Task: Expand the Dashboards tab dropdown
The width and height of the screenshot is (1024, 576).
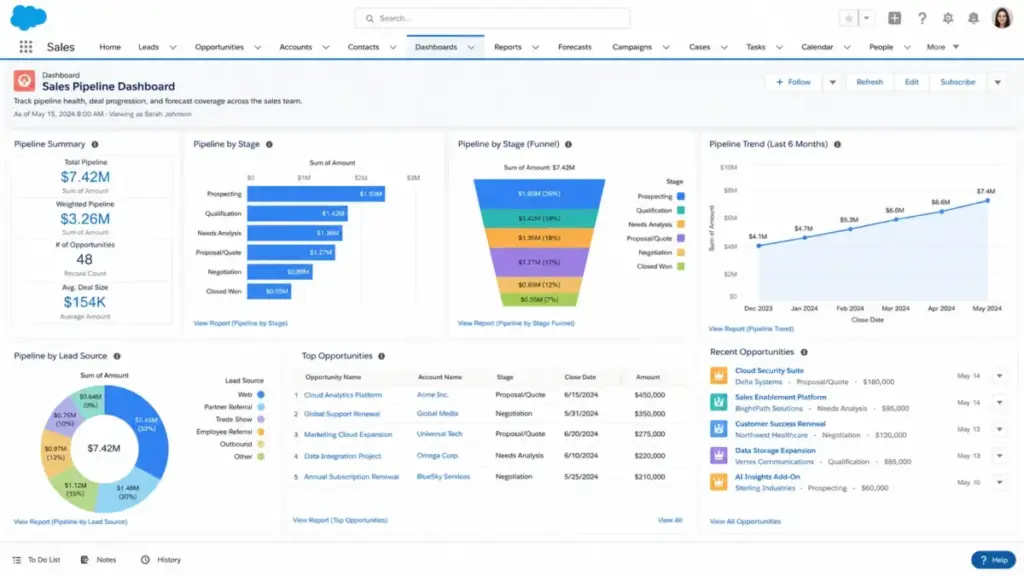Action: [x=471, y=47]
